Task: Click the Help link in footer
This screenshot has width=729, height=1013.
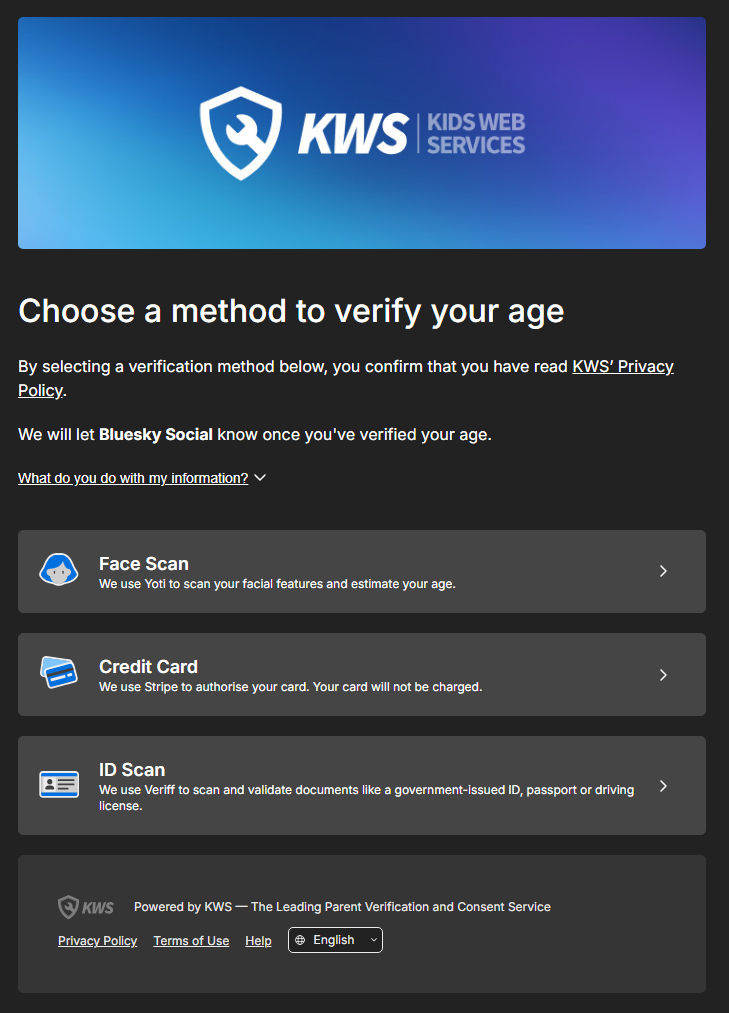Action: coord(258,941)
